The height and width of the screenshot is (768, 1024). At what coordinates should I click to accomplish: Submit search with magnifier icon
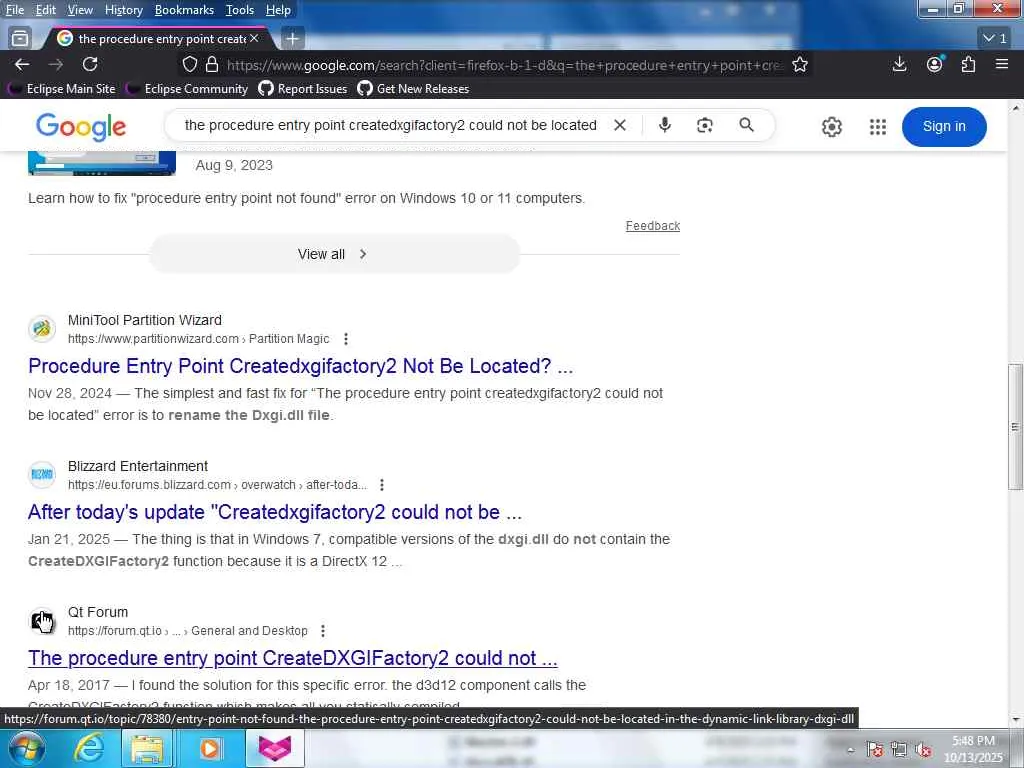coord(746,125)
